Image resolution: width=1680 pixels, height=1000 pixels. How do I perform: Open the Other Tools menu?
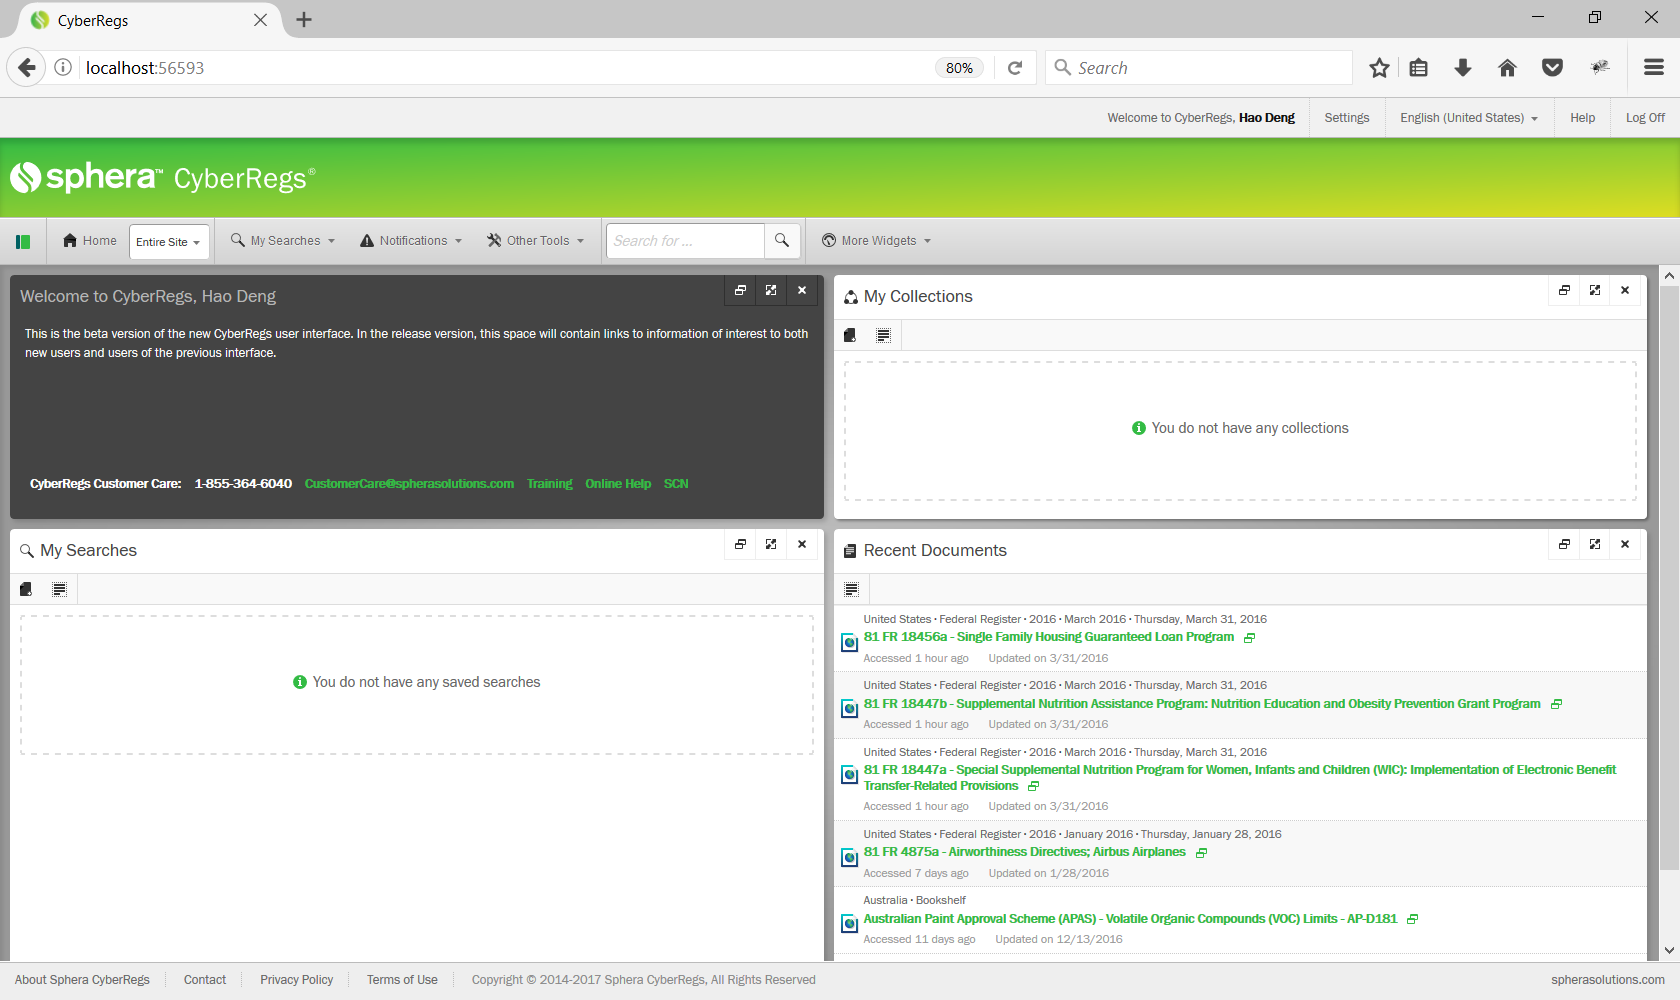536,241
